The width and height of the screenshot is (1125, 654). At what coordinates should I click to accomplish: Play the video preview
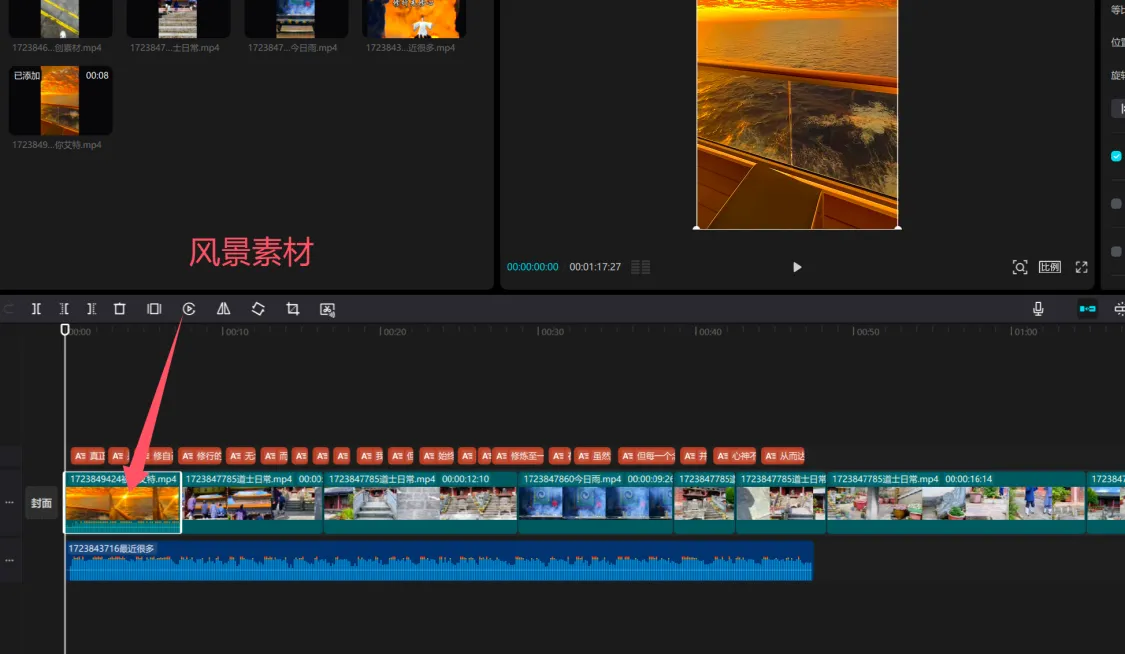tap(796, 267)
